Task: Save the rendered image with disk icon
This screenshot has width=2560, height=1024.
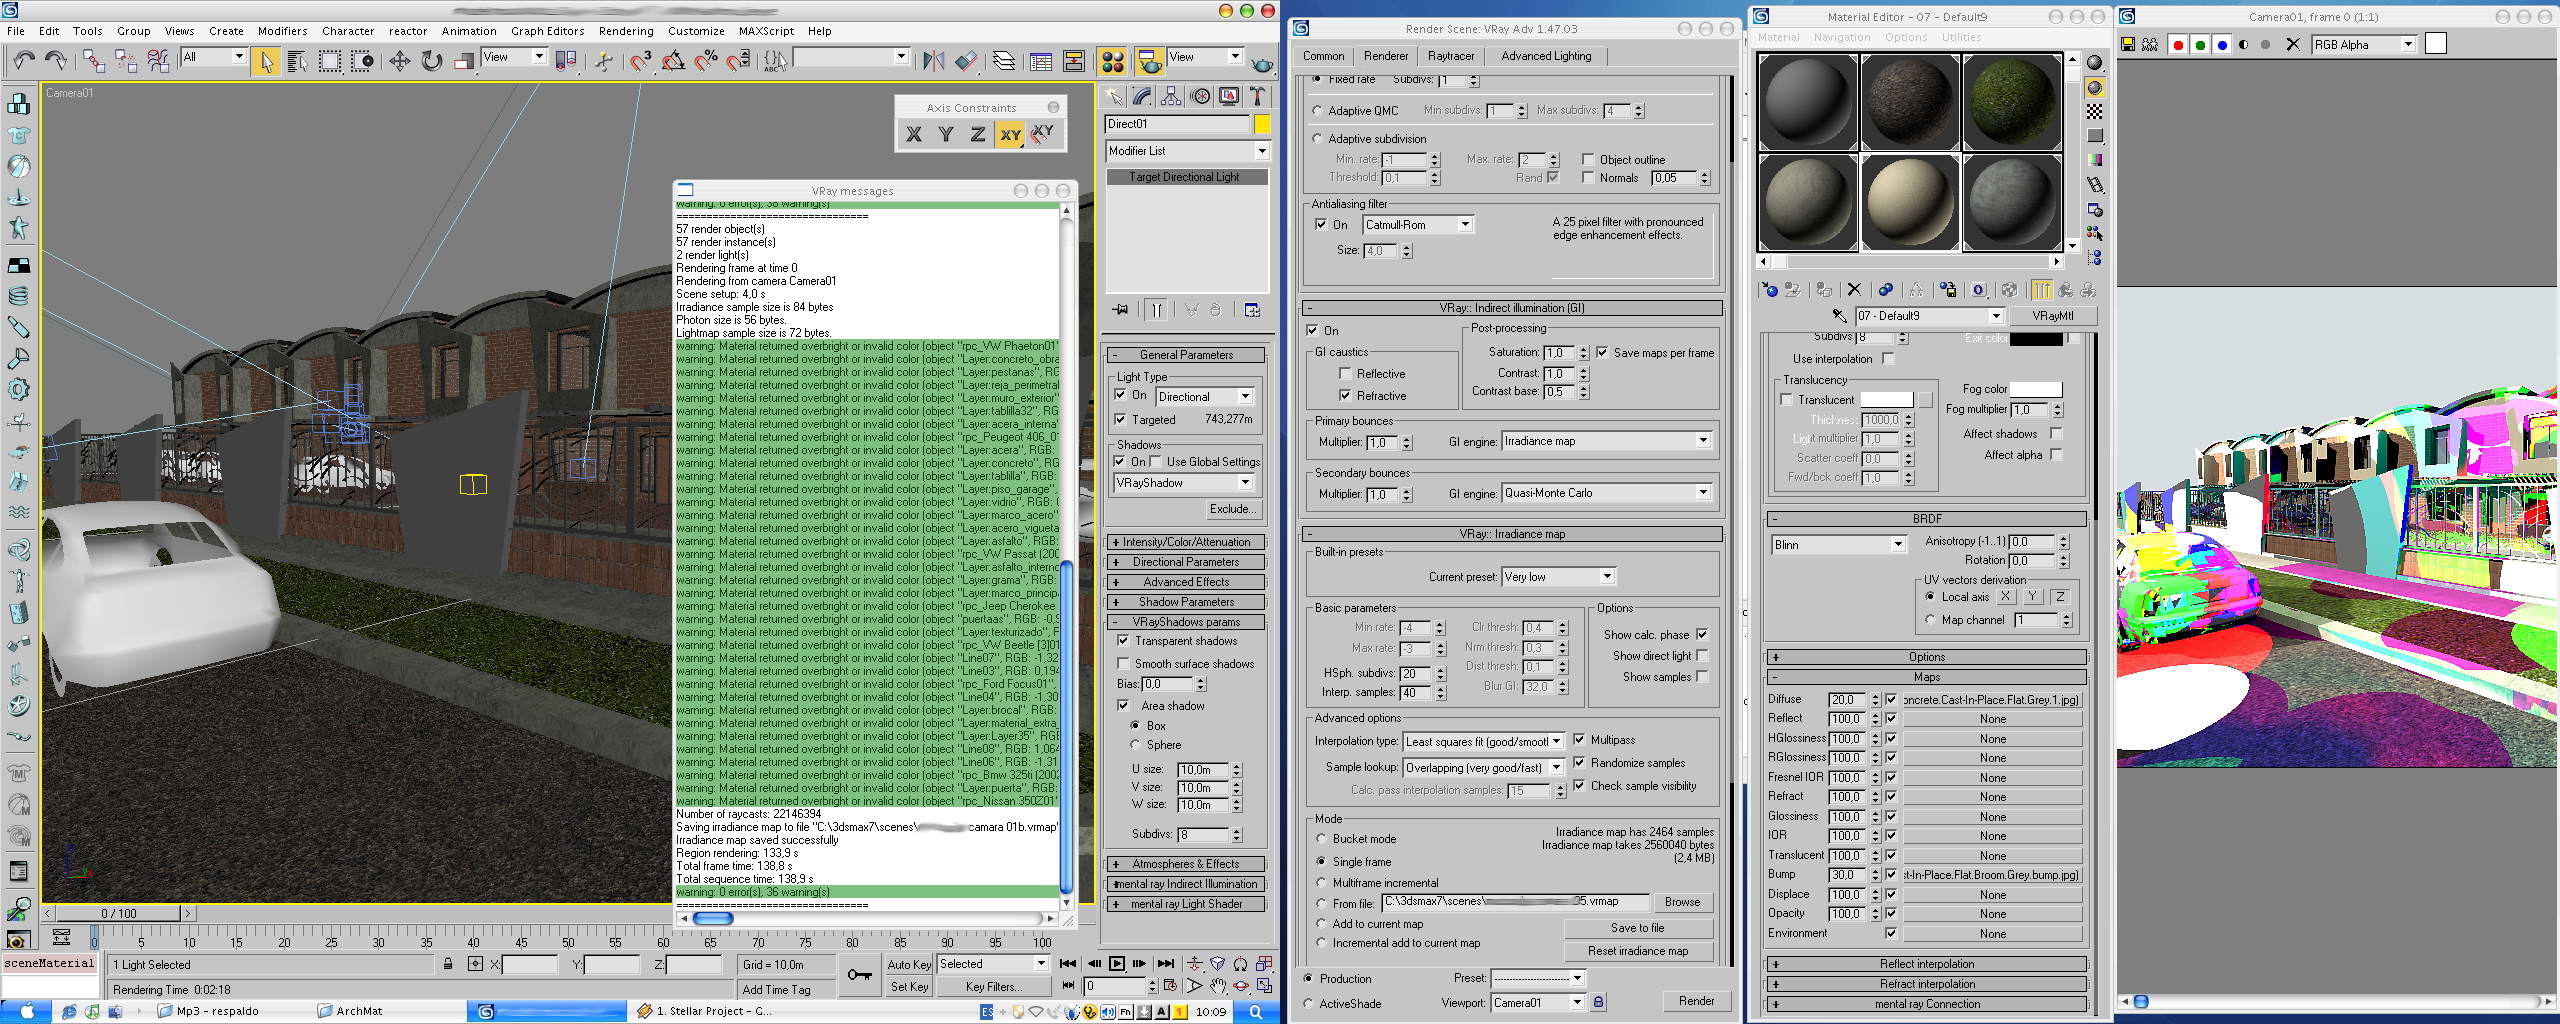Action: click(x=2128, y=45)
